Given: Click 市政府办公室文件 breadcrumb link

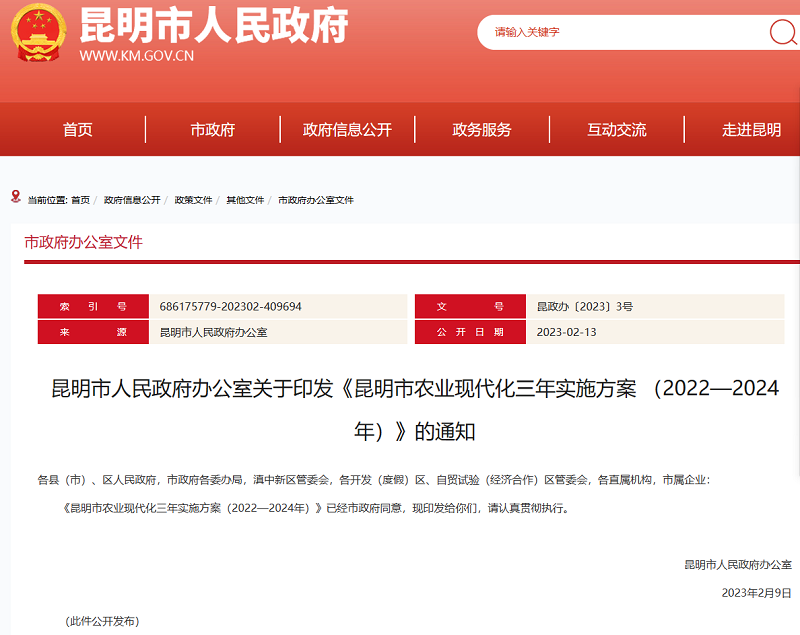Looking at the screenshot, I should point(316,200).
